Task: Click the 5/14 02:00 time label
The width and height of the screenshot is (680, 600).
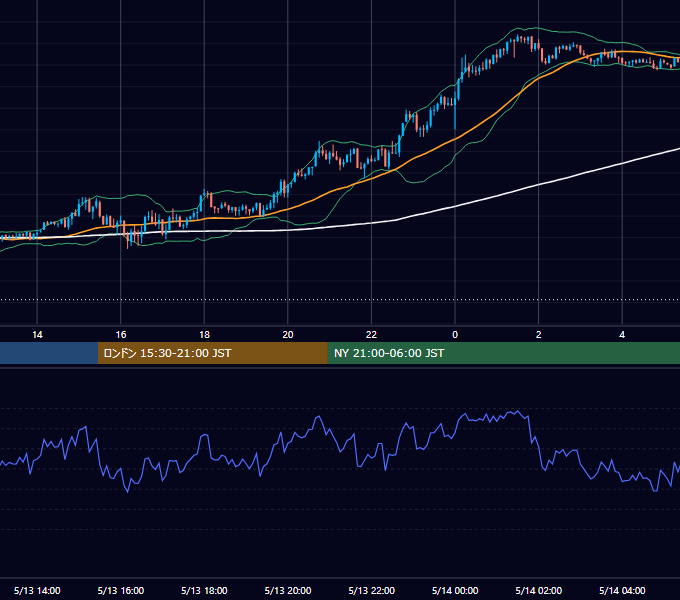Action: point(539,590)
